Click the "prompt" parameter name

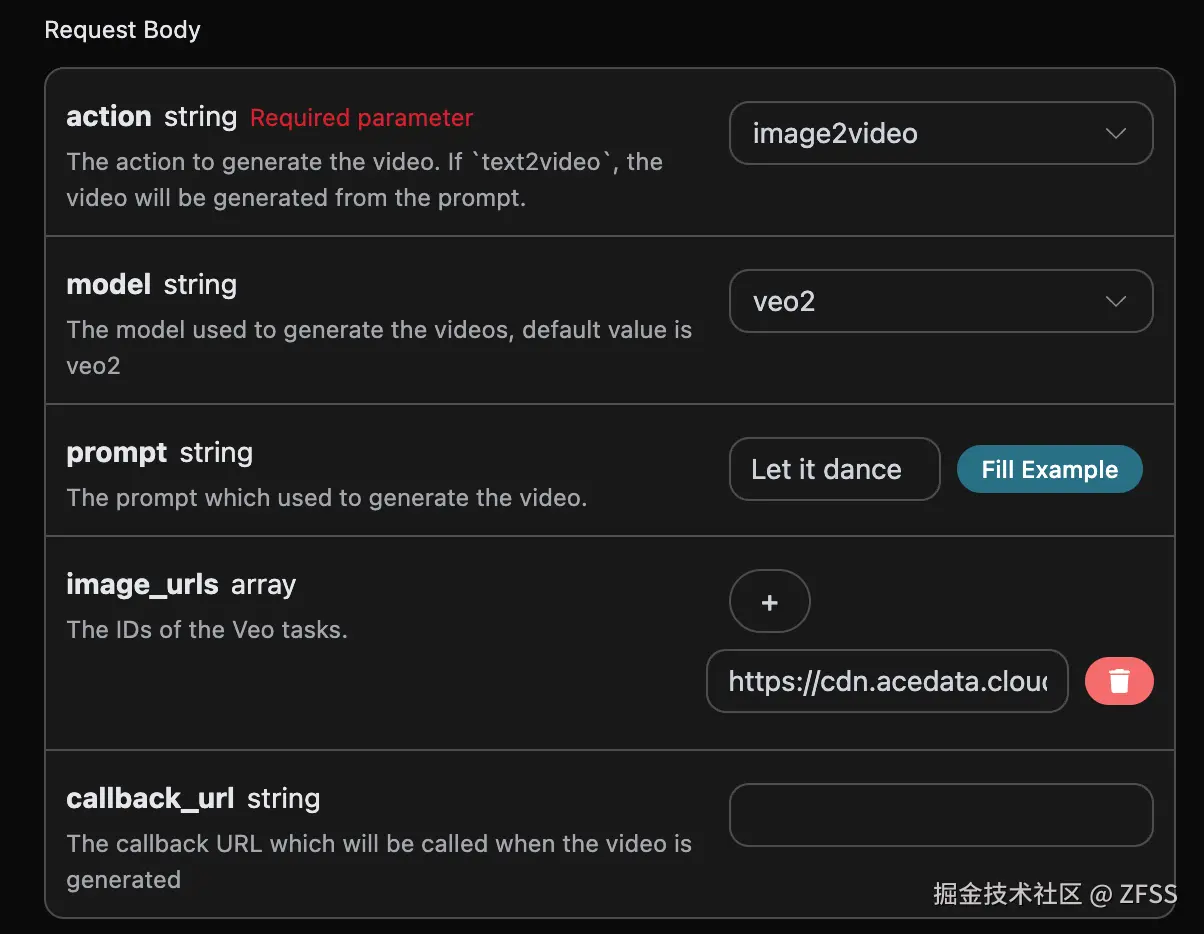click(116, 453)
